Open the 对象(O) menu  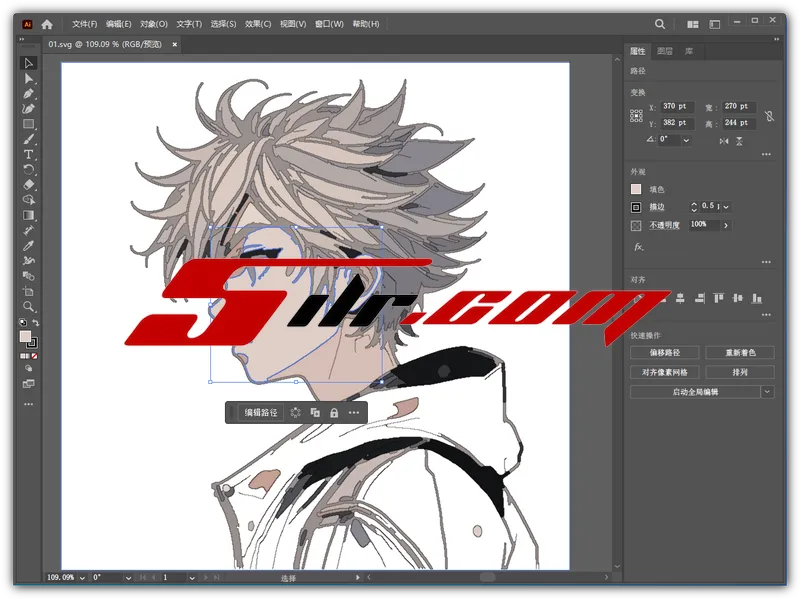point(154,24)
